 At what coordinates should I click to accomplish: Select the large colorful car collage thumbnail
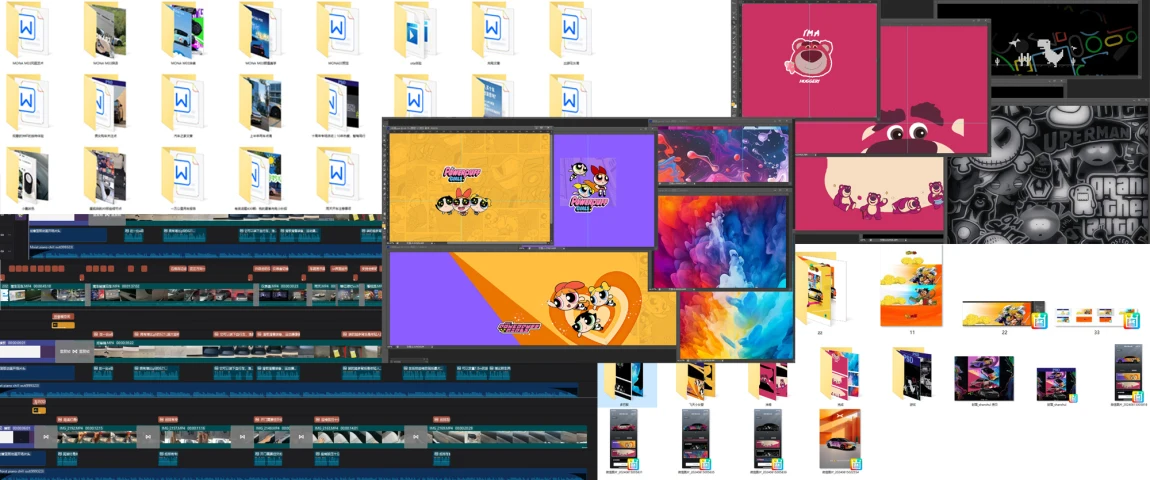pos(984,378)
